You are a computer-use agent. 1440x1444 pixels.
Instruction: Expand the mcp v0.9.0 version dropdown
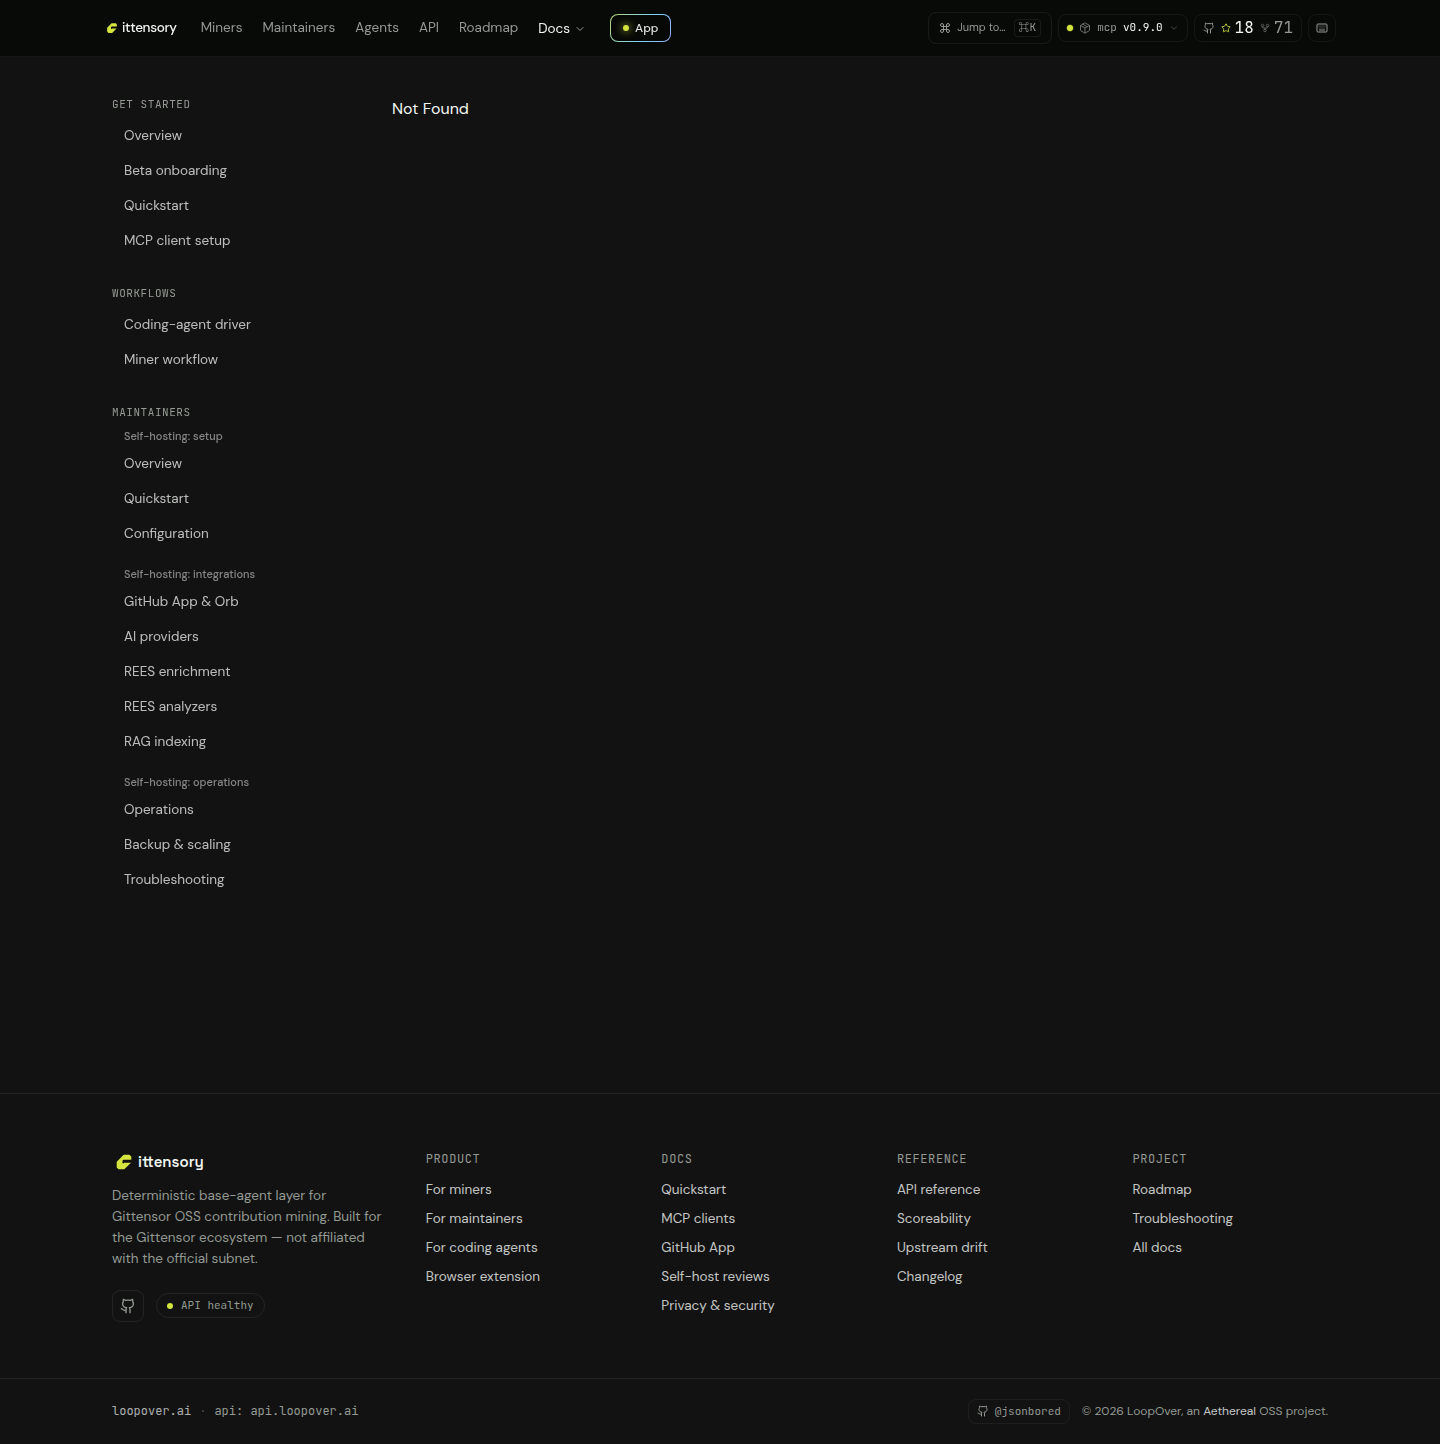coord(1122,28)
